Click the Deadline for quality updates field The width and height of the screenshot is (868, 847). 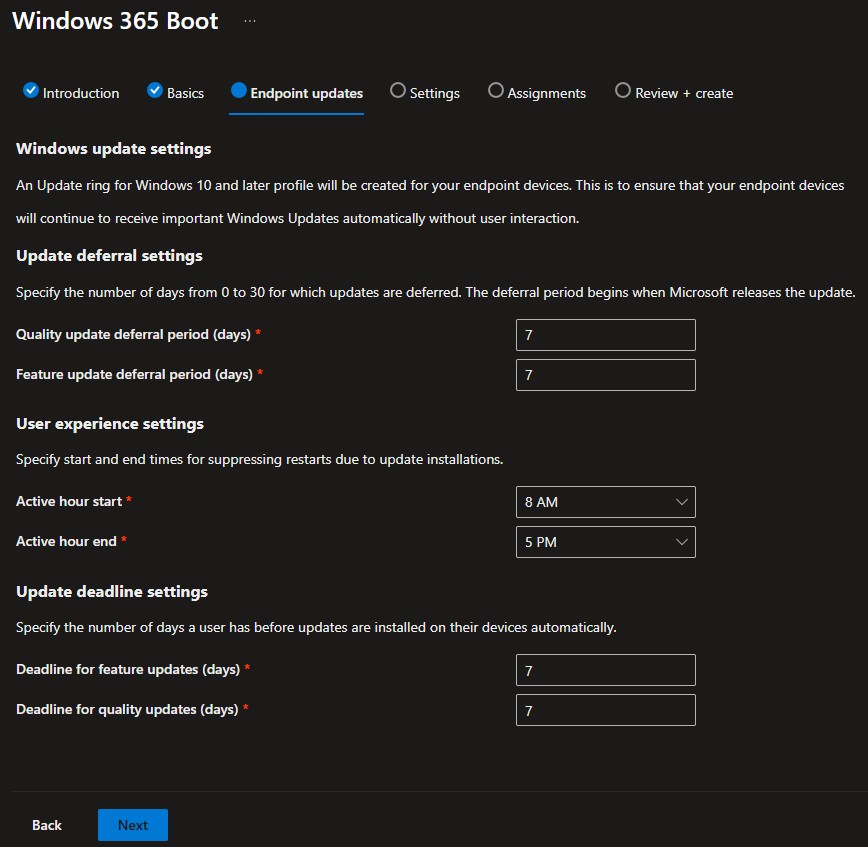[x=605, y=710]
